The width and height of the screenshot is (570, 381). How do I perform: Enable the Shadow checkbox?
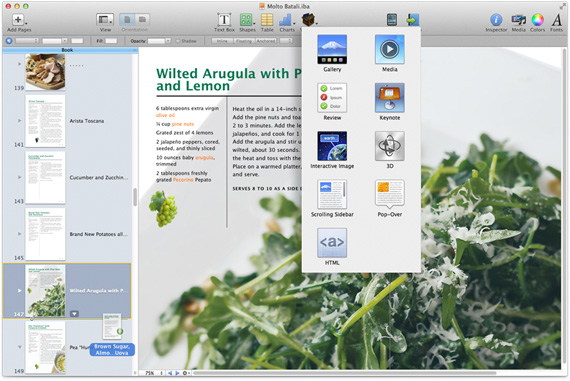click(x=178, y=41)
